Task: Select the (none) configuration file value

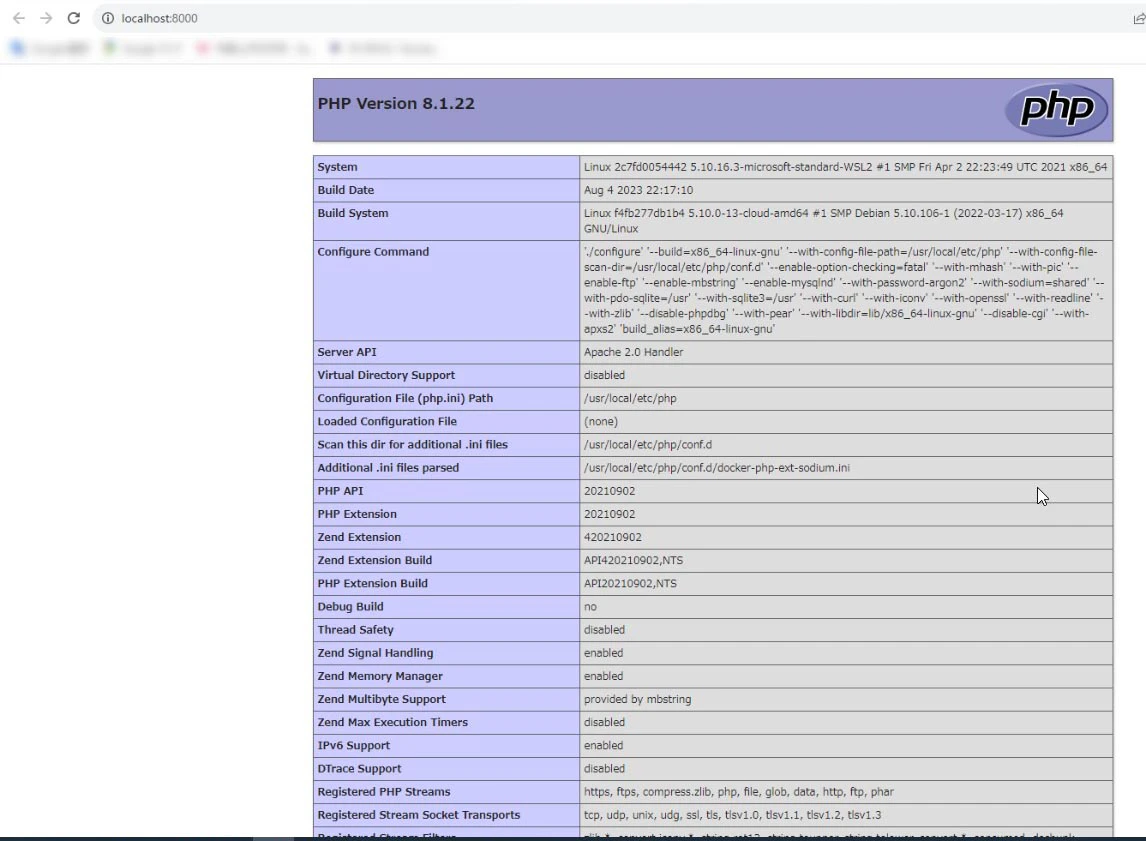Action: coord(601,422)
